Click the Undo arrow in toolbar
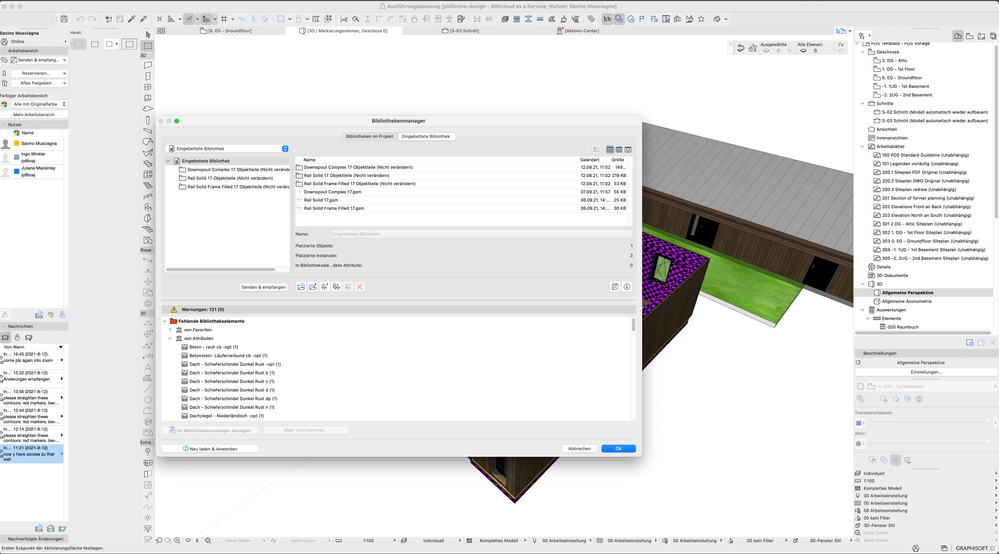 click(x=80, y=19)
